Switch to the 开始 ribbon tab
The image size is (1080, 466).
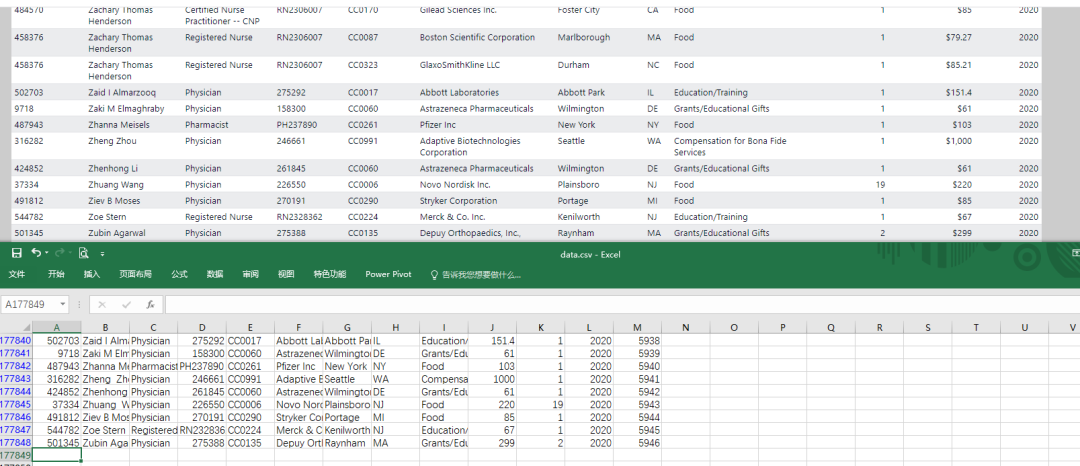click(56, 274)
